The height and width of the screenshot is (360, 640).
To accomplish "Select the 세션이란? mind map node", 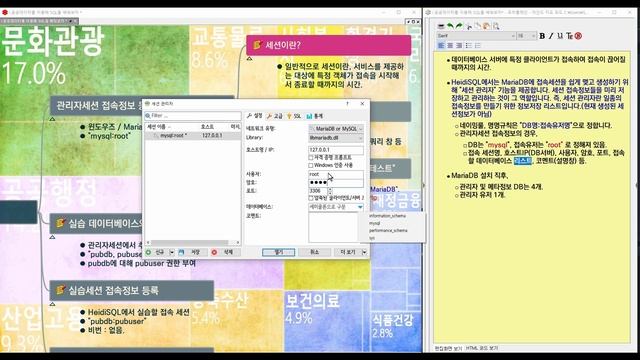I will (329, 45).
